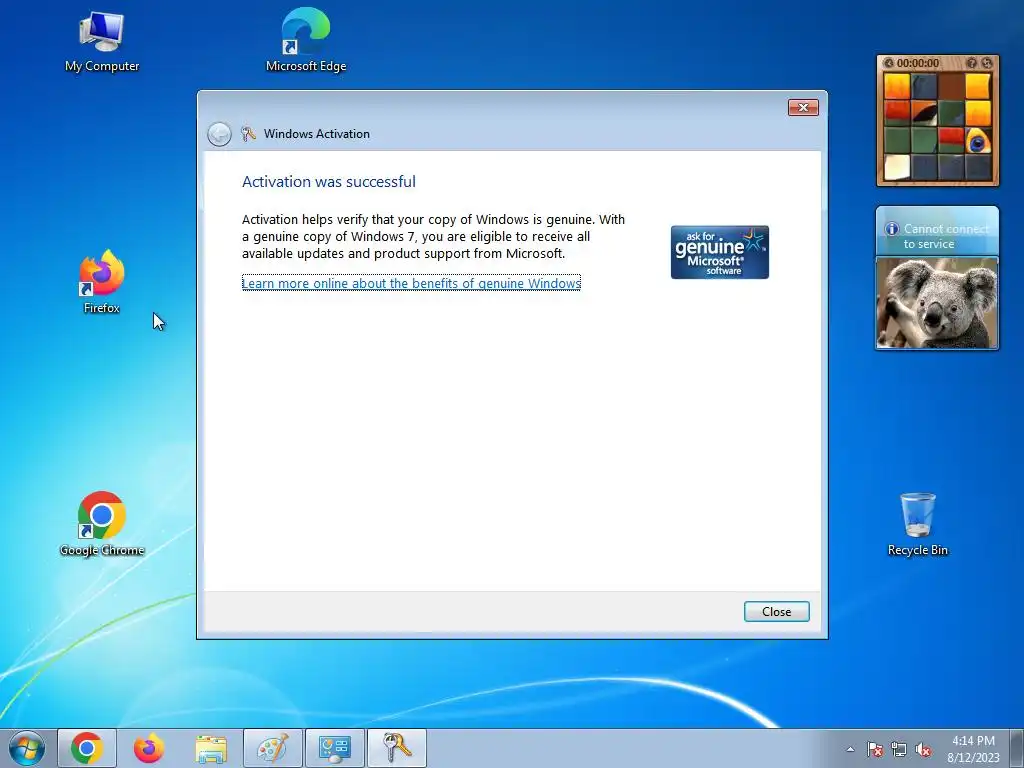Select the 'Activation was successful' heading
The width and height of the screenshot is (1024, 768).
point(329,182)
